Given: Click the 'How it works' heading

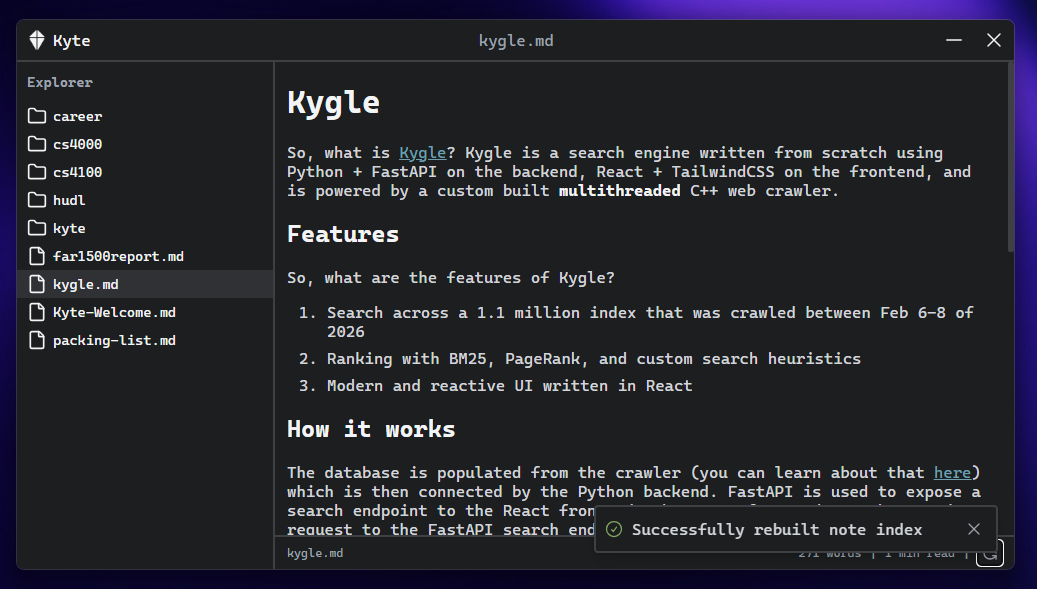Looking at the screenshot, I should click(x=371, y=429).
